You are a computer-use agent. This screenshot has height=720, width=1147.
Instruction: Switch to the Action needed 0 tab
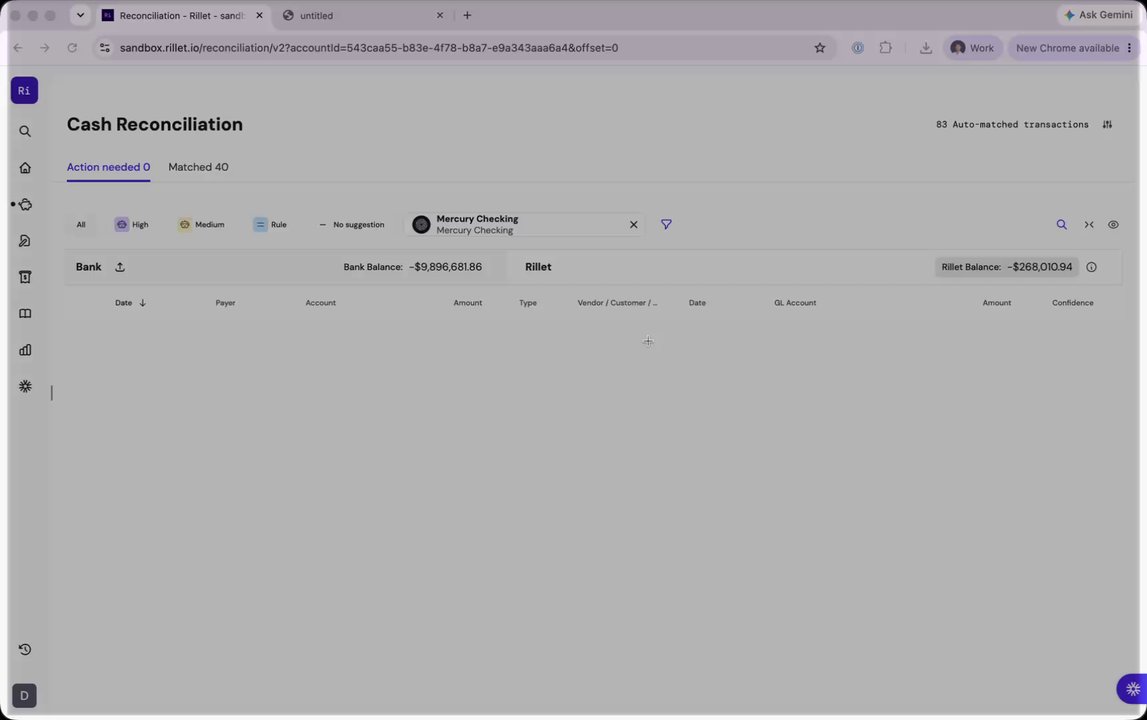click(x=108, y=167)
